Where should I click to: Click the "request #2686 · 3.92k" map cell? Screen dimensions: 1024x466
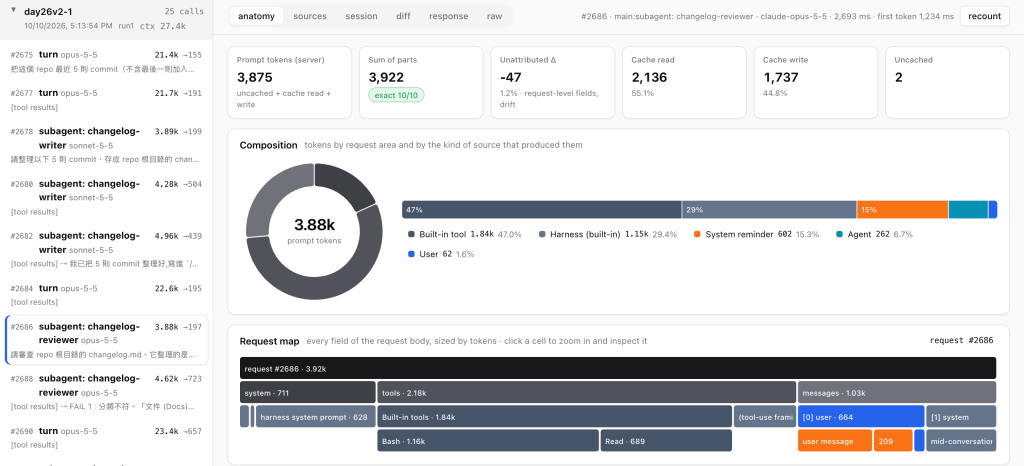618,368
